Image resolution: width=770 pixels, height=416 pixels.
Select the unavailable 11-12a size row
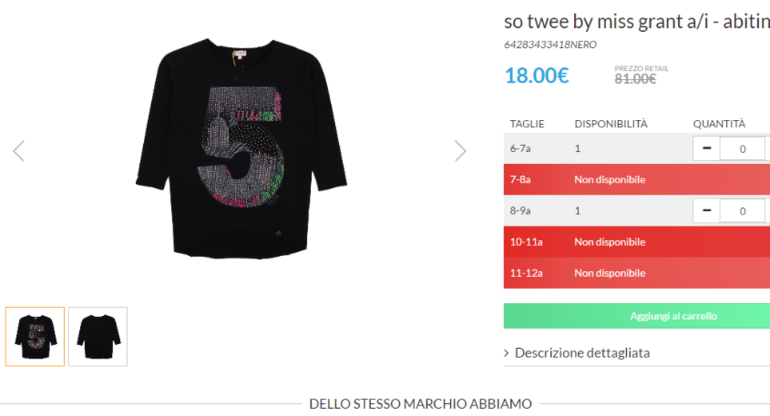pyautogui.click(x=637, y=273)
